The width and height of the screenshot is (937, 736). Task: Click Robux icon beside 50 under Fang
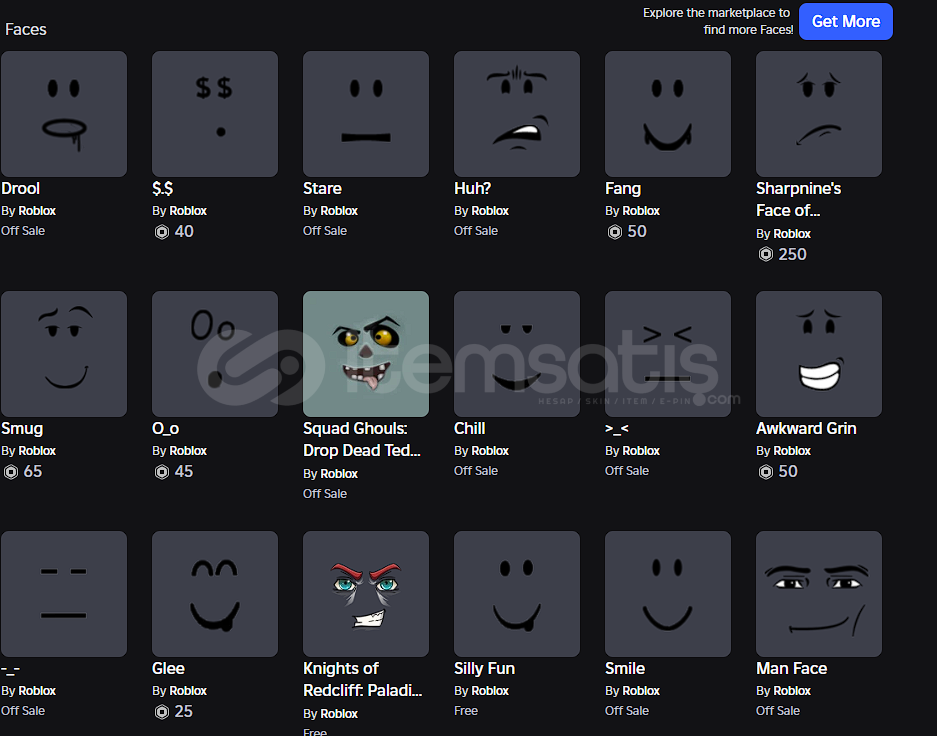tap(615, 232)
